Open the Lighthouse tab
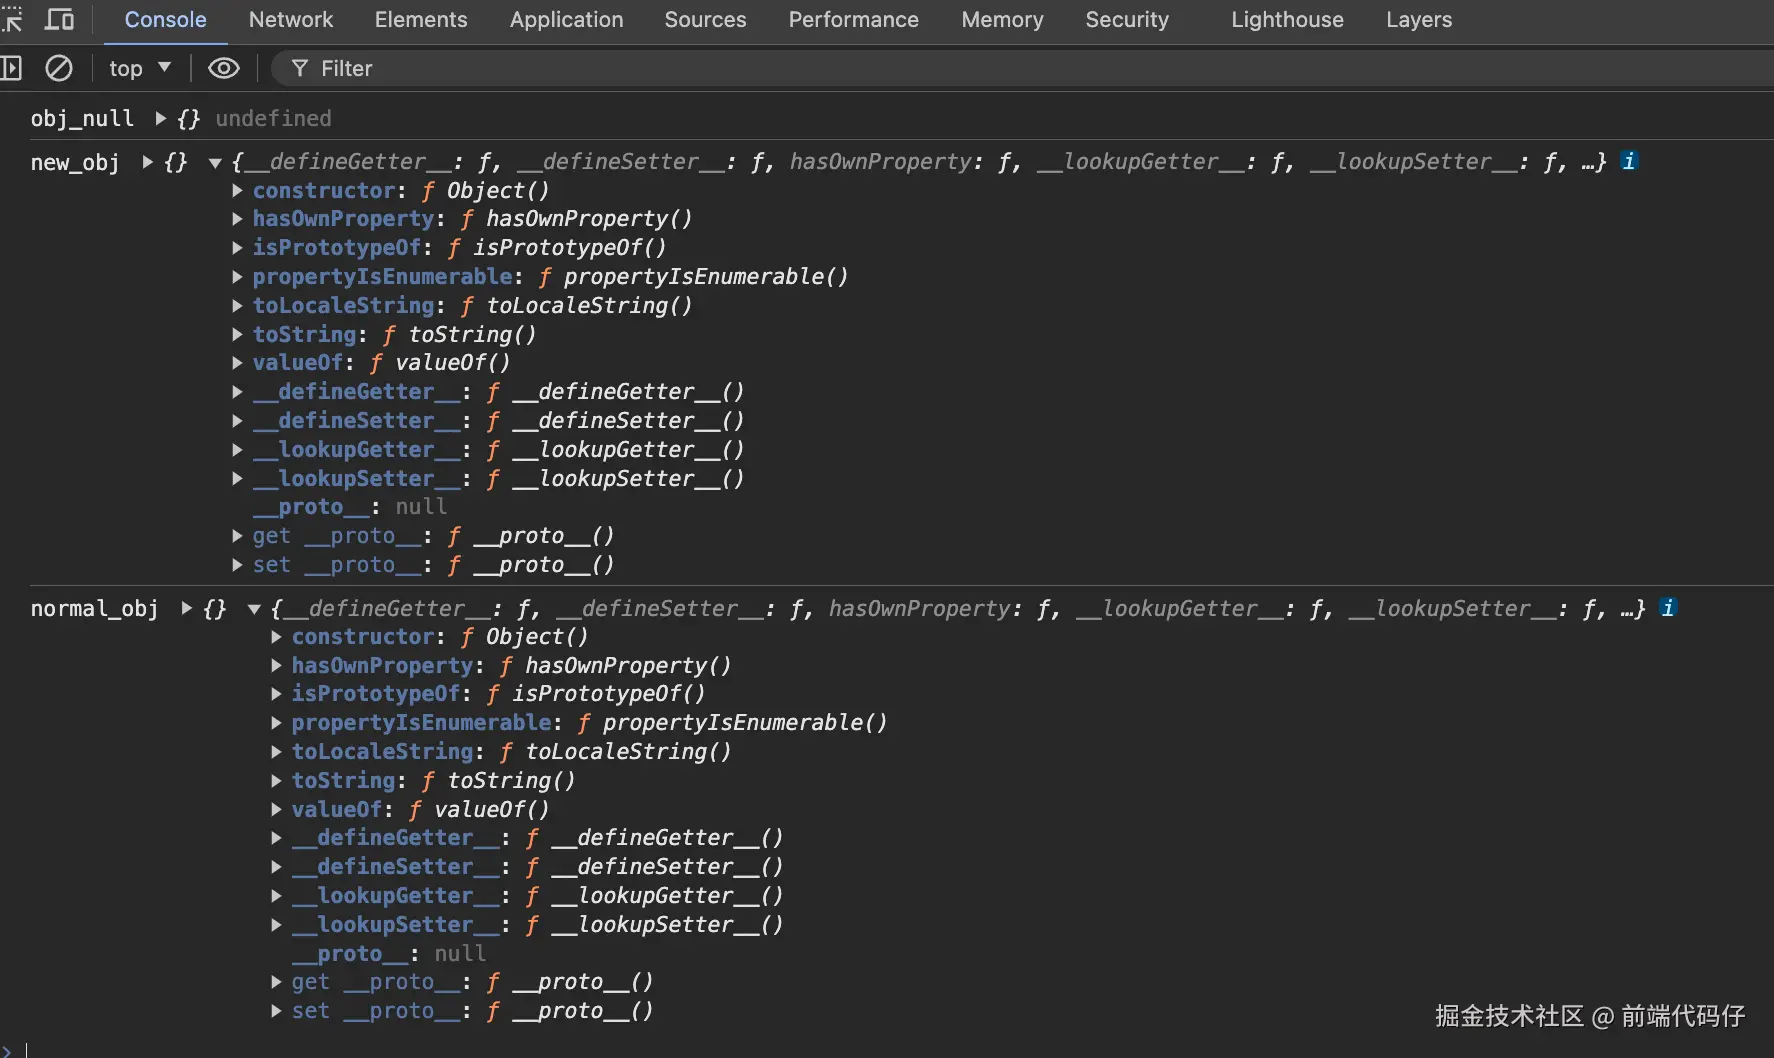 point(1287,19)
